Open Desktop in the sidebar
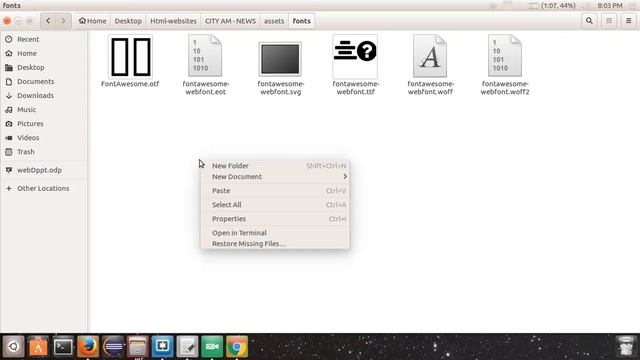The width and height of the screenshot is (640, 360). point(43,67)
